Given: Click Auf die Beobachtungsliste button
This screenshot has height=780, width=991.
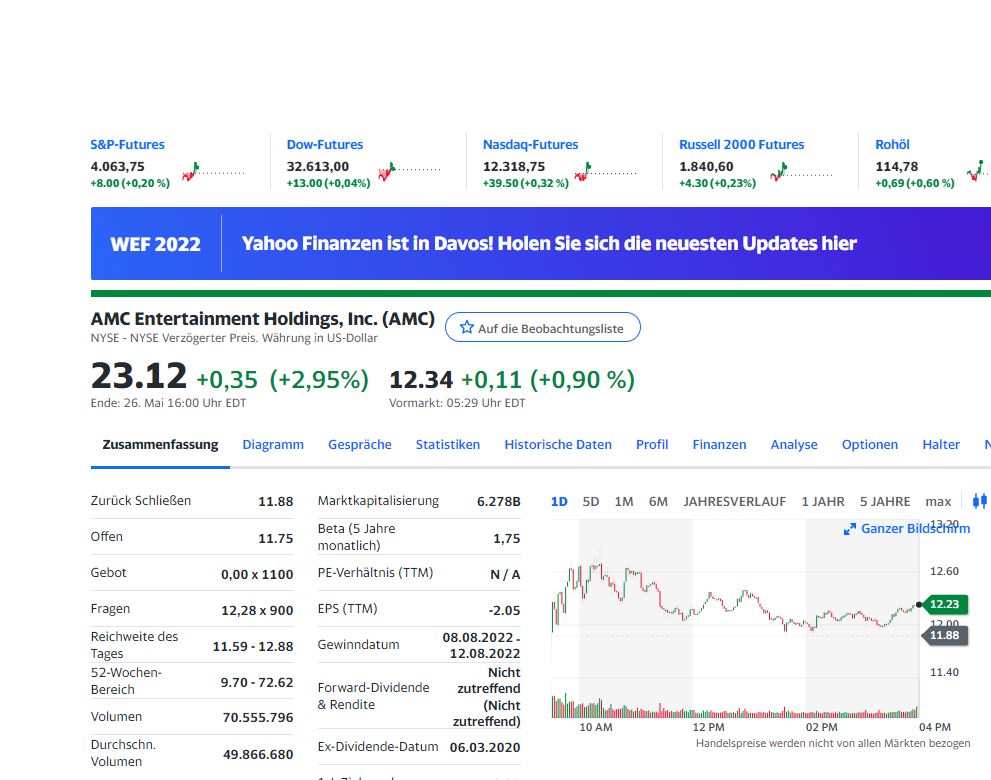Looking at the screenshot, I should [x=543, y=327].
